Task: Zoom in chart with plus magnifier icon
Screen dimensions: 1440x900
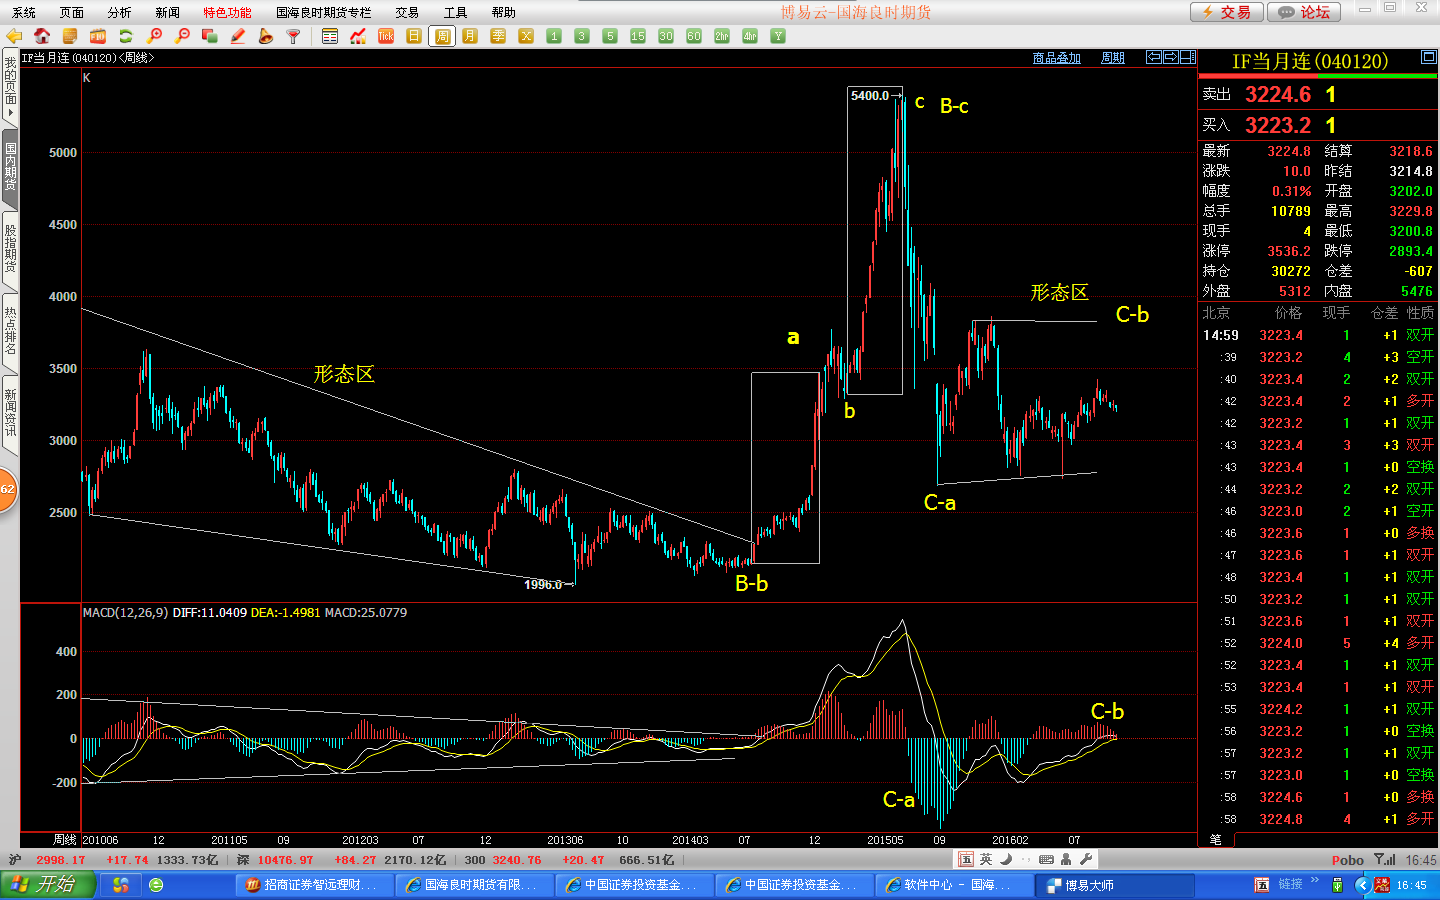Action: [x=154, y=36]
